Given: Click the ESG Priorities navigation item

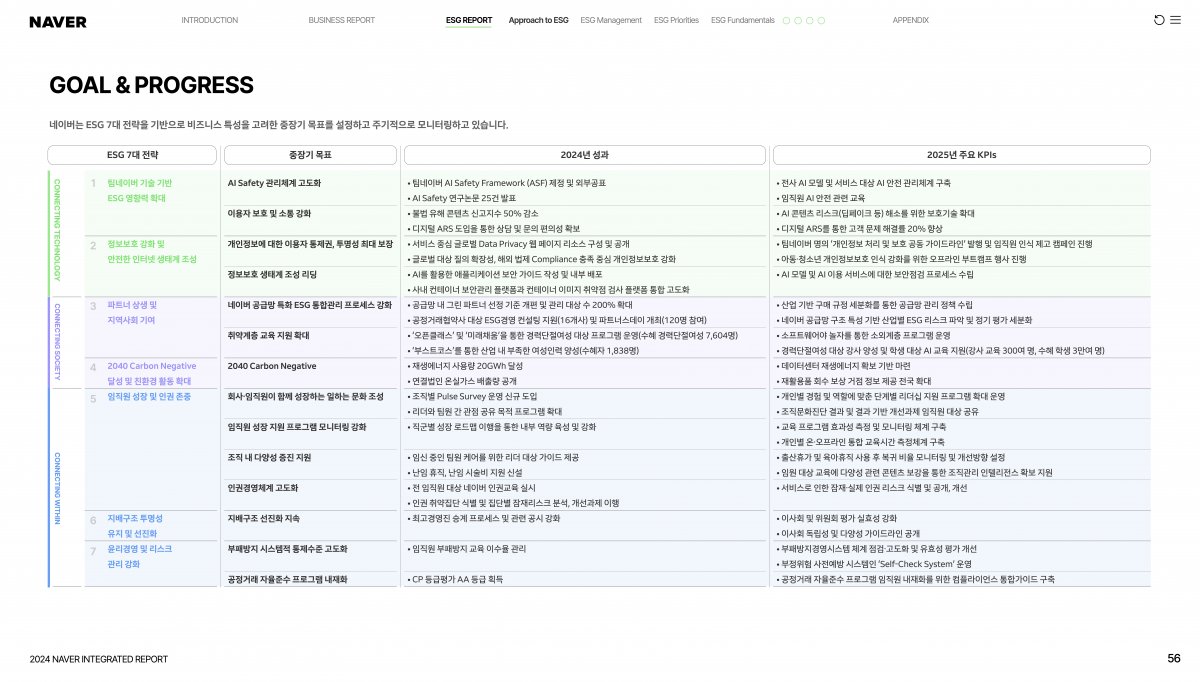Looking at the screenshot, I should [x=675, y=19].
